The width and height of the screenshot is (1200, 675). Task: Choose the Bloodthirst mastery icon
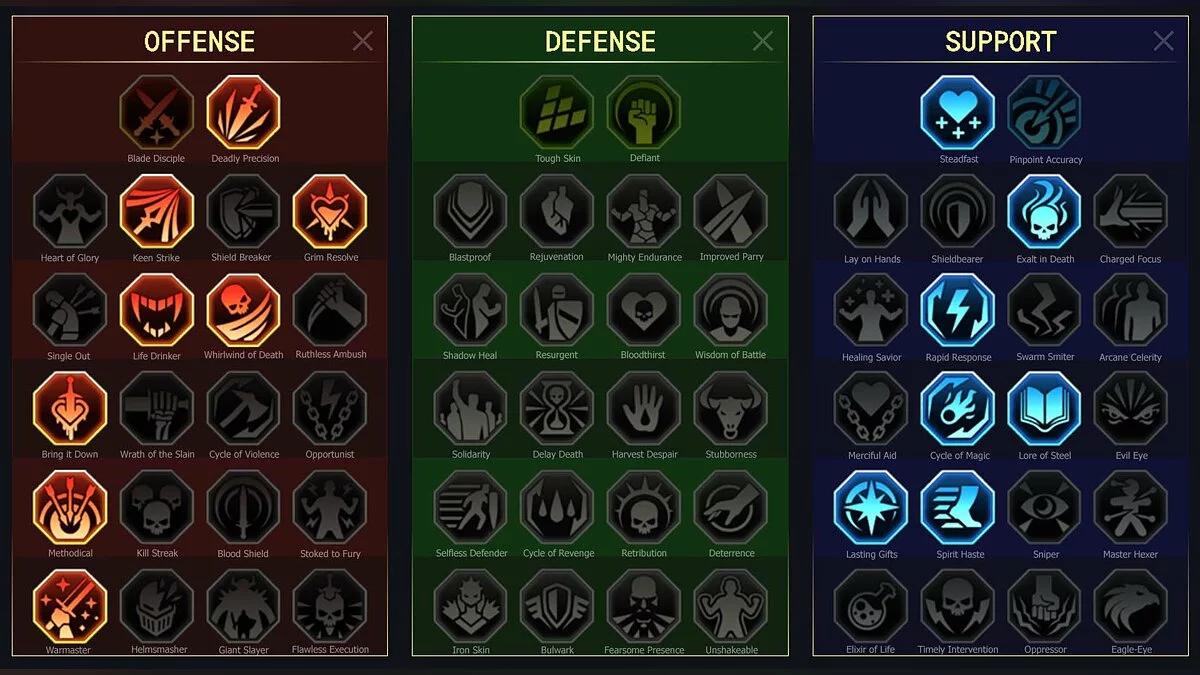(644, 309)
